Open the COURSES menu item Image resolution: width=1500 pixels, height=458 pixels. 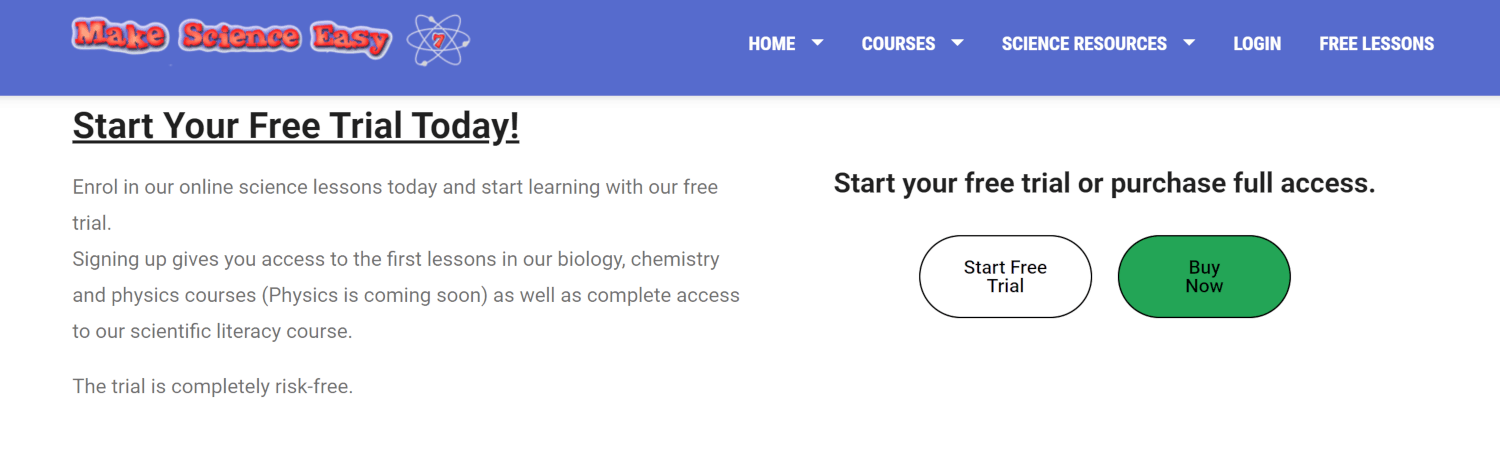point(898,44)
